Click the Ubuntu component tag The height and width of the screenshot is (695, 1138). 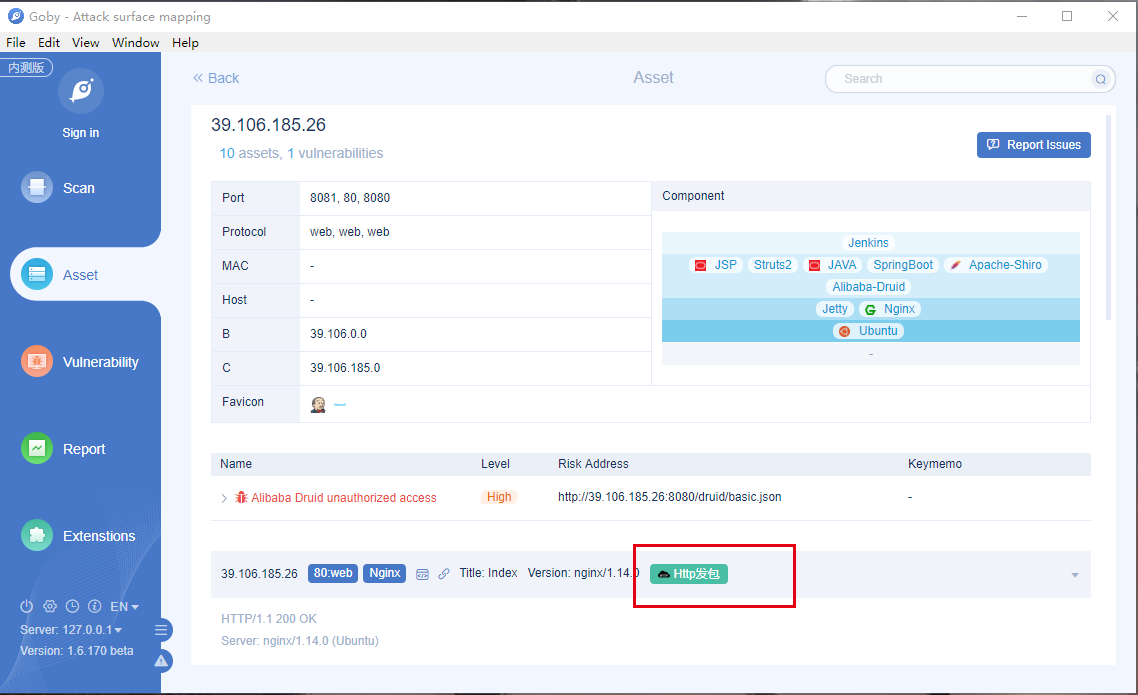click(869, 331)
